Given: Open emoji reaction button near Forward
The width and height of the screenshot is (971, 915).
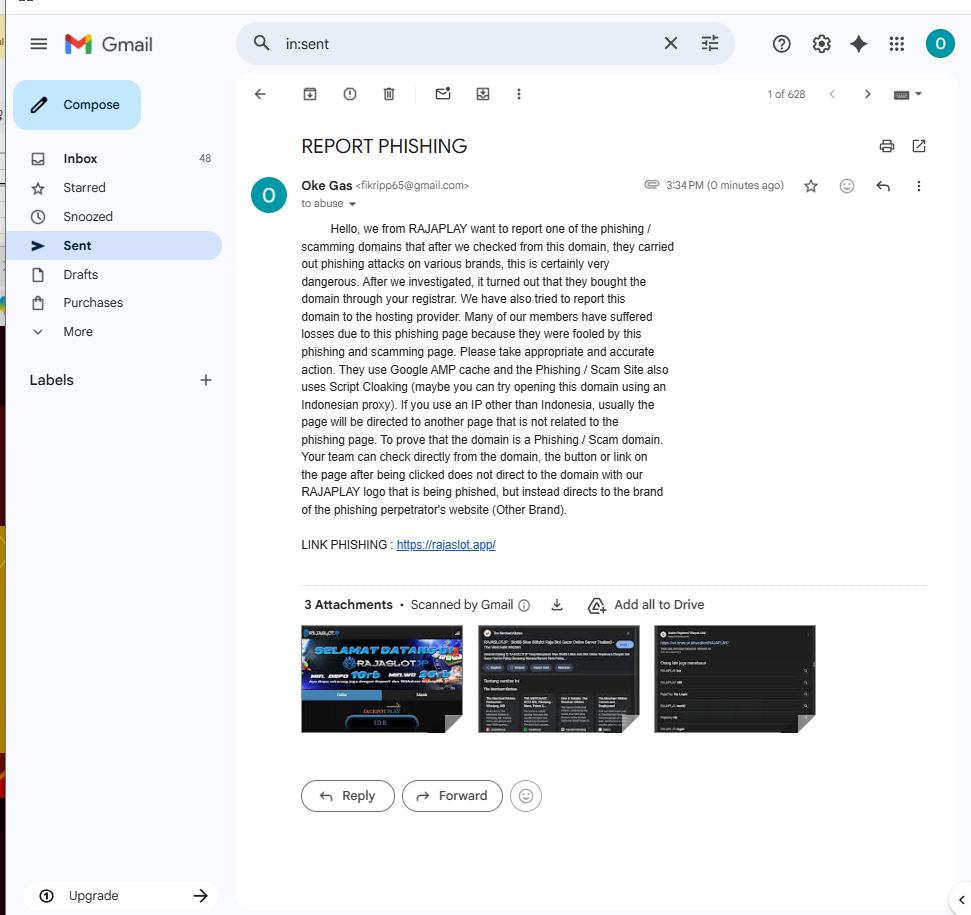Looking at the screenshot, I should pos(526,796).
